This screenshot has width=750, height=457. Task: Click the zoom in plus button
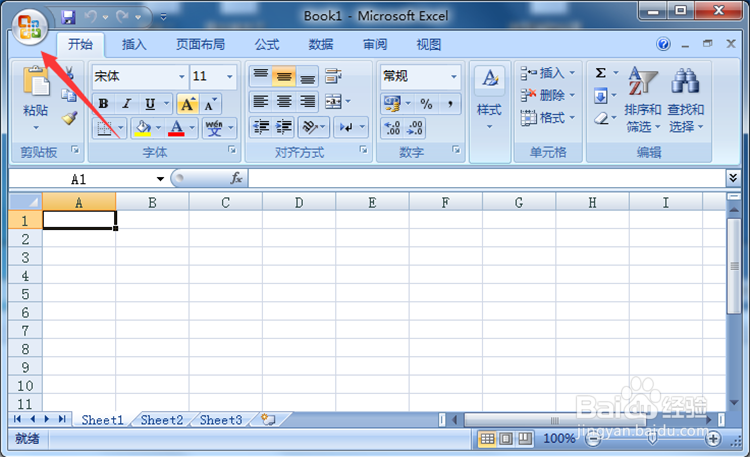point(713,438)
